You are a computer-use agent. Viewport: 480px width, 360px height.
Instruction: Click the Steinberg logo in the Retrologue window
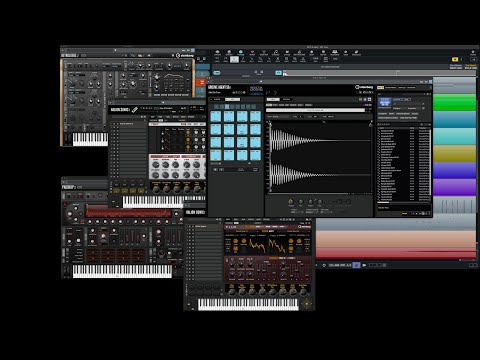[x=185, y=55]
